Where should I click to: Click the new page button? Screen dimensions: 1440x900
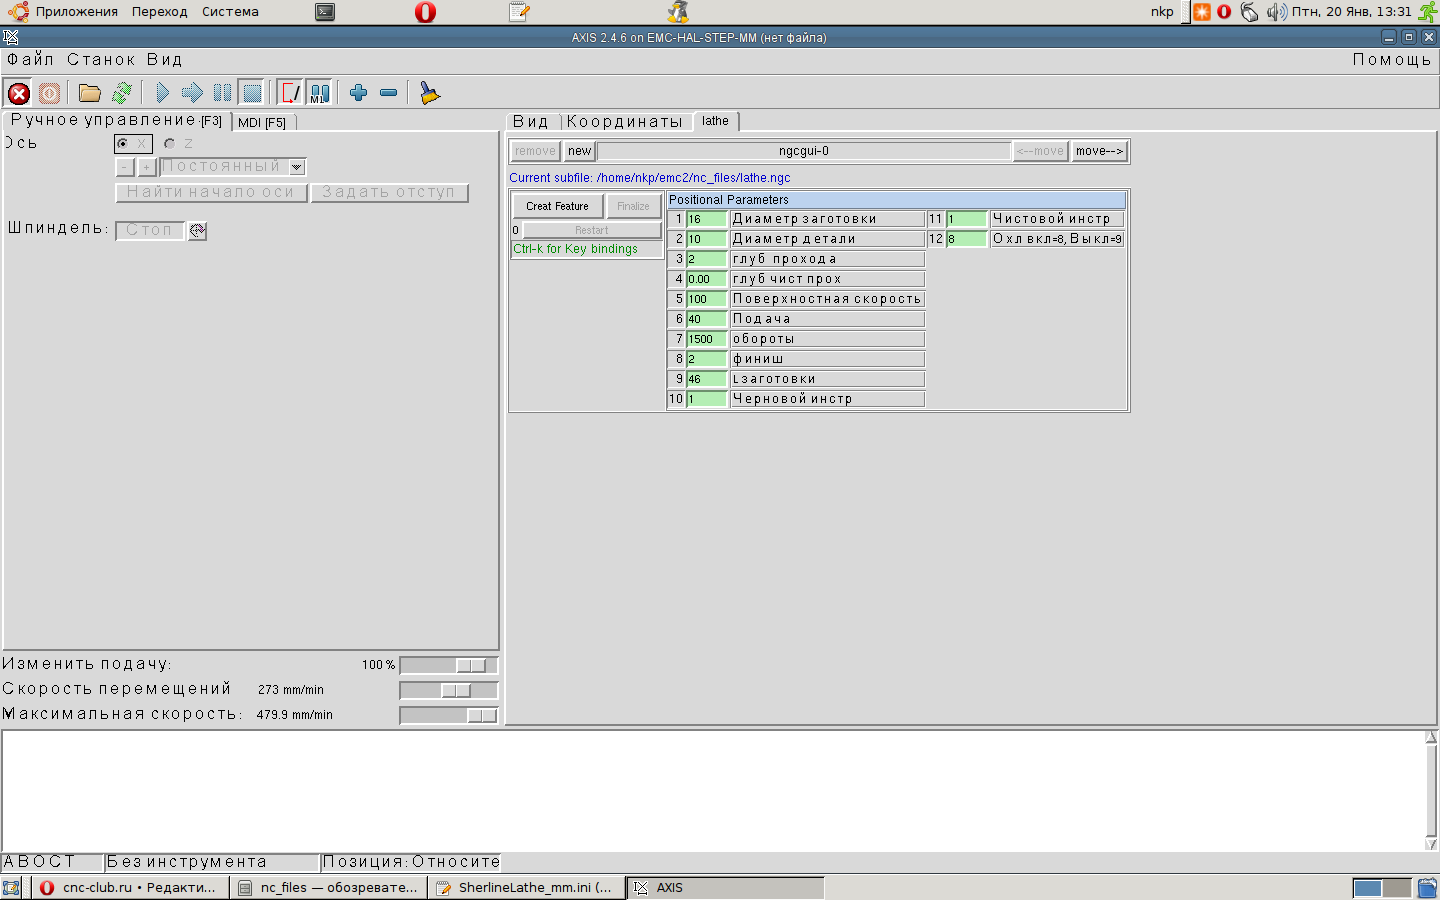point(580,151)
